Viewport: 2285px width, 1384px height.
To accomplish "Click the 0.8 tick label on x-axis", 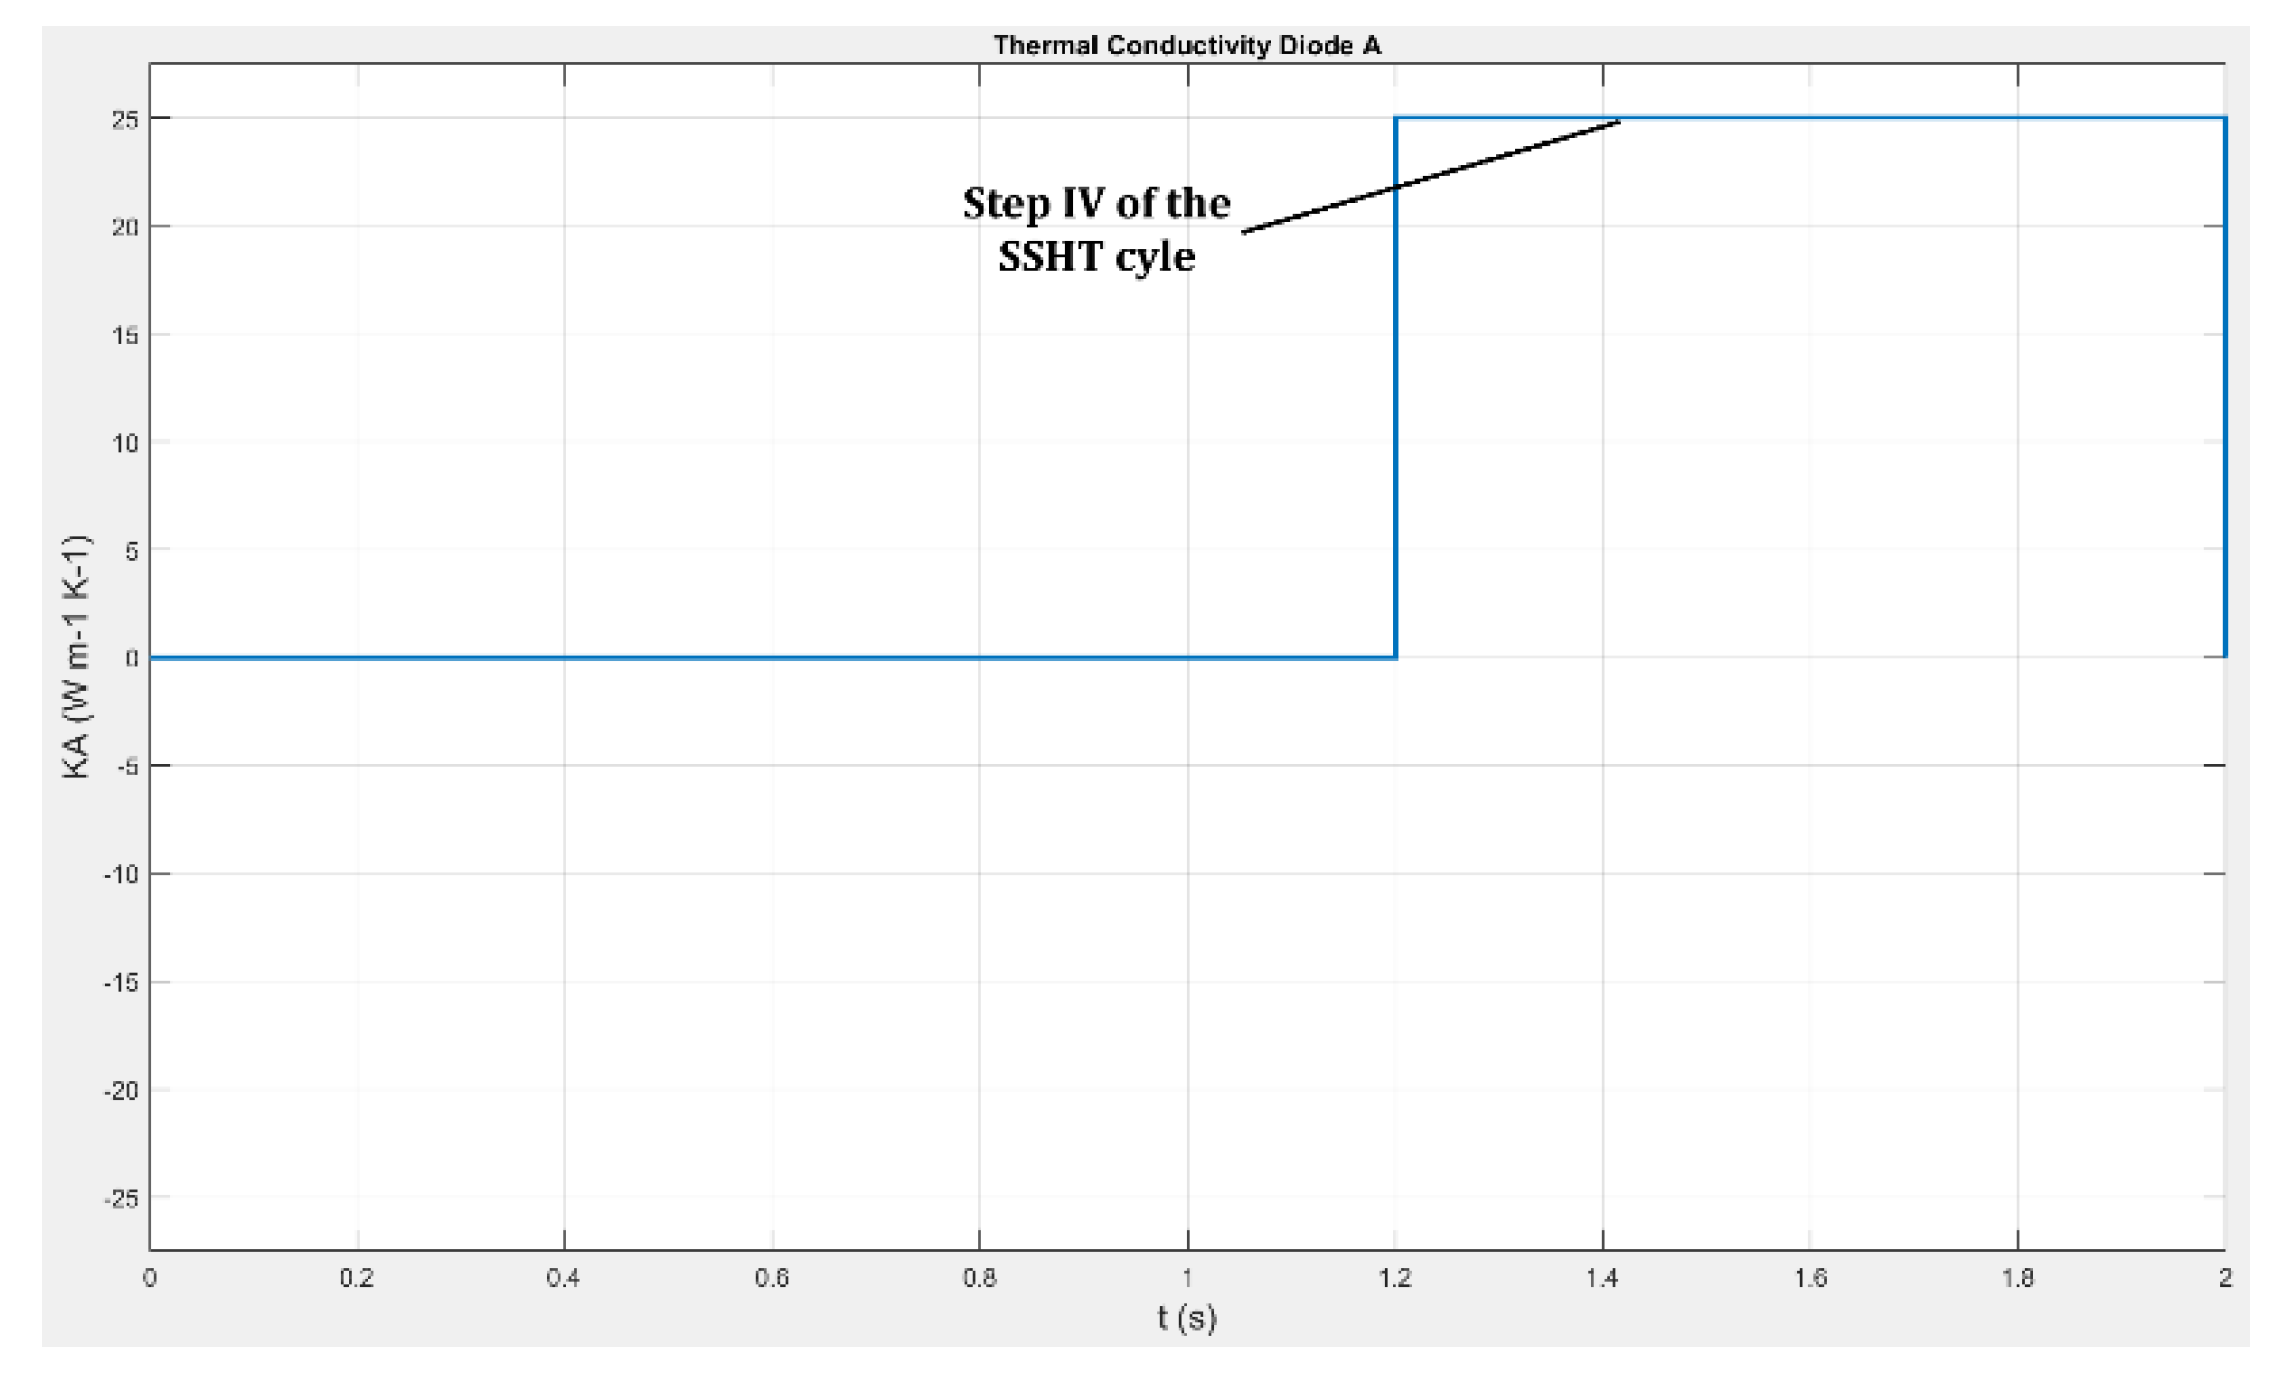I will (x=979, y=1278).
